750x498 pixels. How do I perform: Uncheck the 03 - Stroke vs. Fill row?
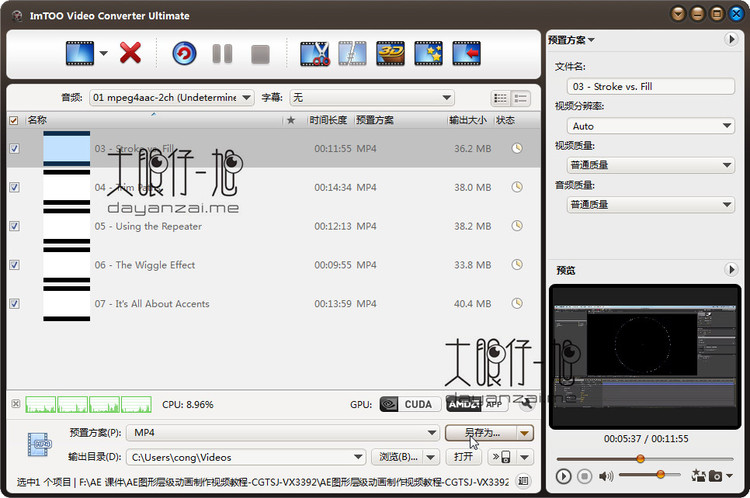coord(14,148)
